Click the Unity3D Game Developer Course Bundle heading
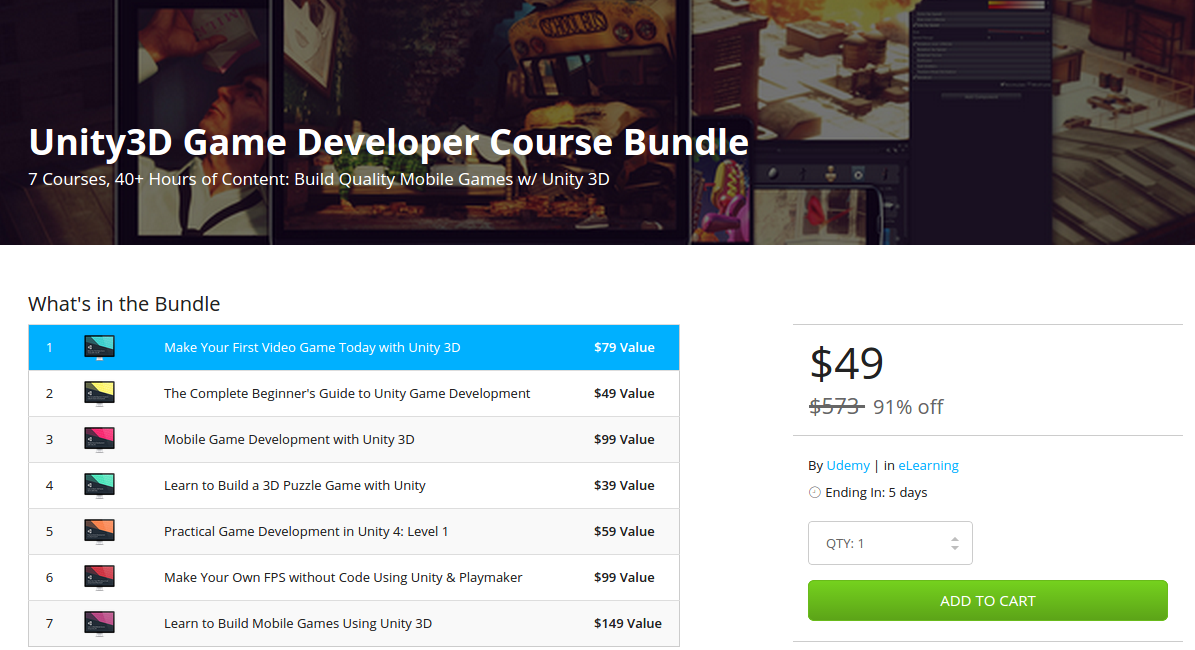1195x650 pixels. click(x=388, y=143)
